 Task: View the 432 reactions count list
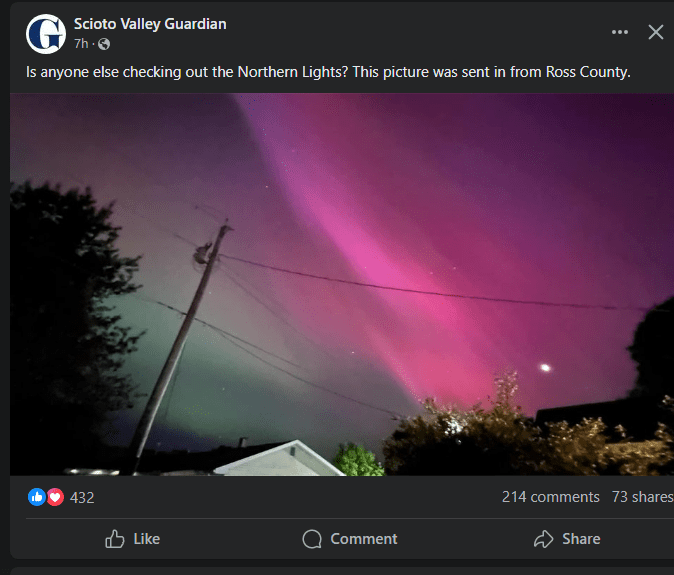click(x=82, y=498)
